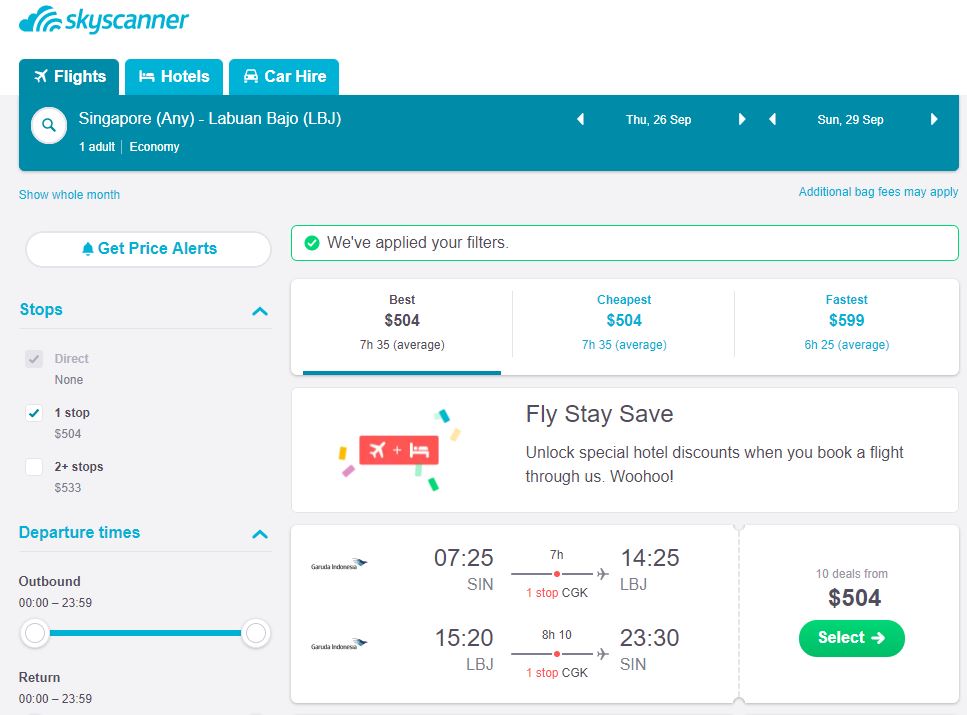The width and height of the screenshot is (967, 715).
Task: Go to next day after Thu, 26 Sep
Action: point(742,120)
